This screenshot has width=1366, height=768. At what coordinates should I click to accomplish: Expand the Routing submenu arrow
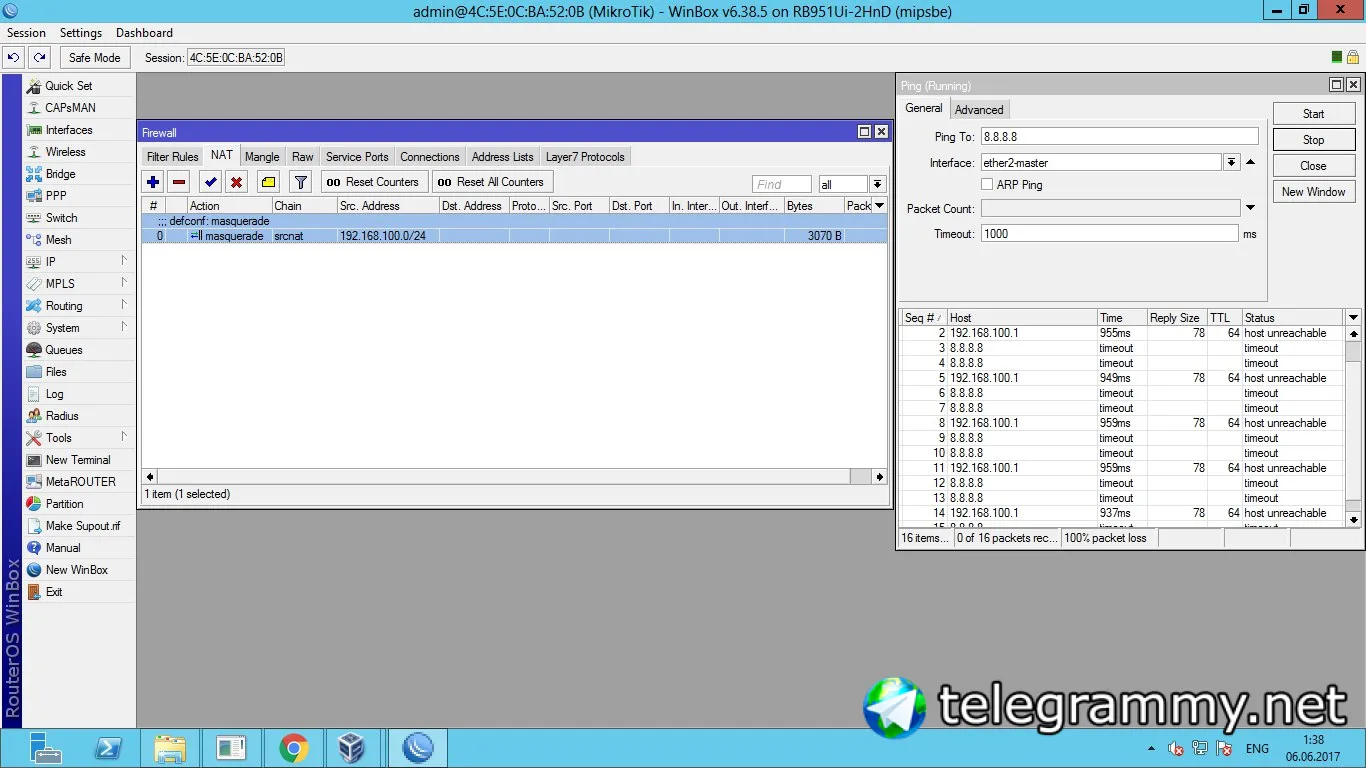click(124, 305)
